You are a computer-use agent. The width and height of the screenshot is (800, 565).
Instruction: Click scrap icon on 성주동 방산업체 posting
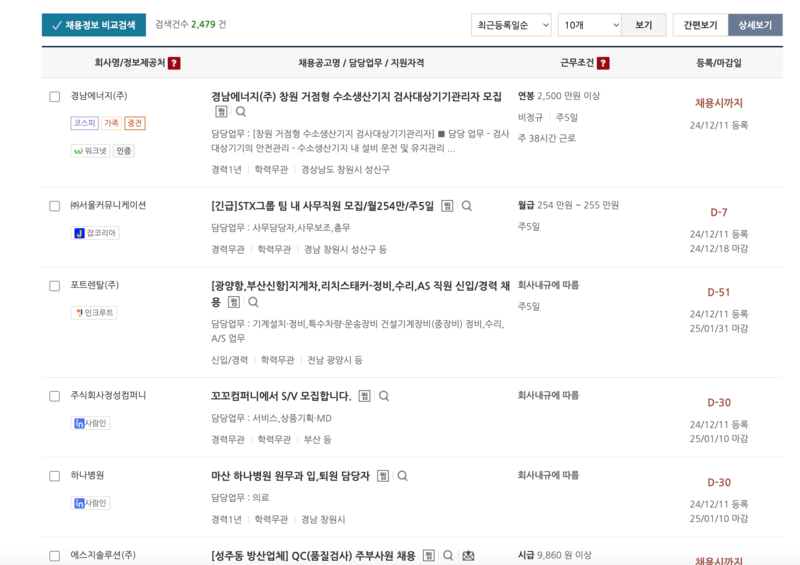pos(429,556)
